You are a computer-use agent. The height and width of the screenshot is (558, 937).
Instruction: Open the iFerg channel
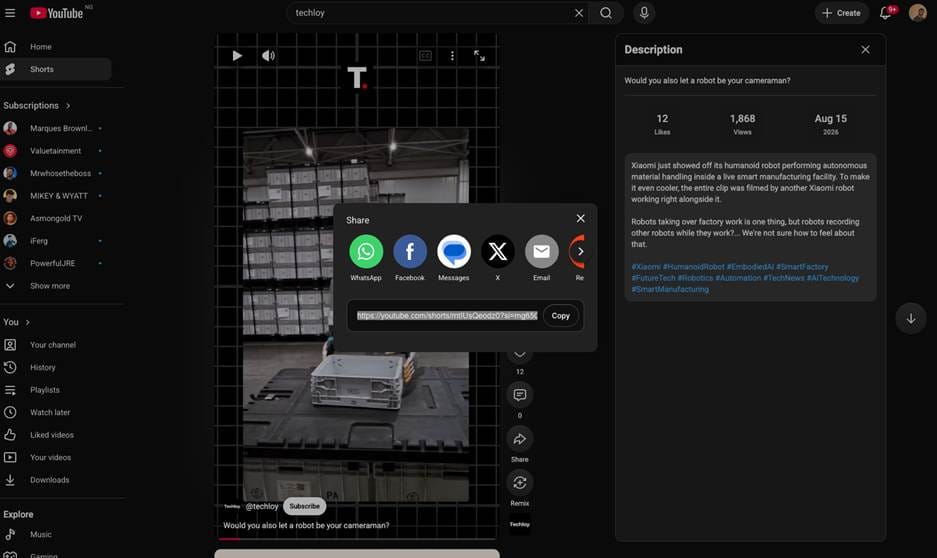coord(56,241)
